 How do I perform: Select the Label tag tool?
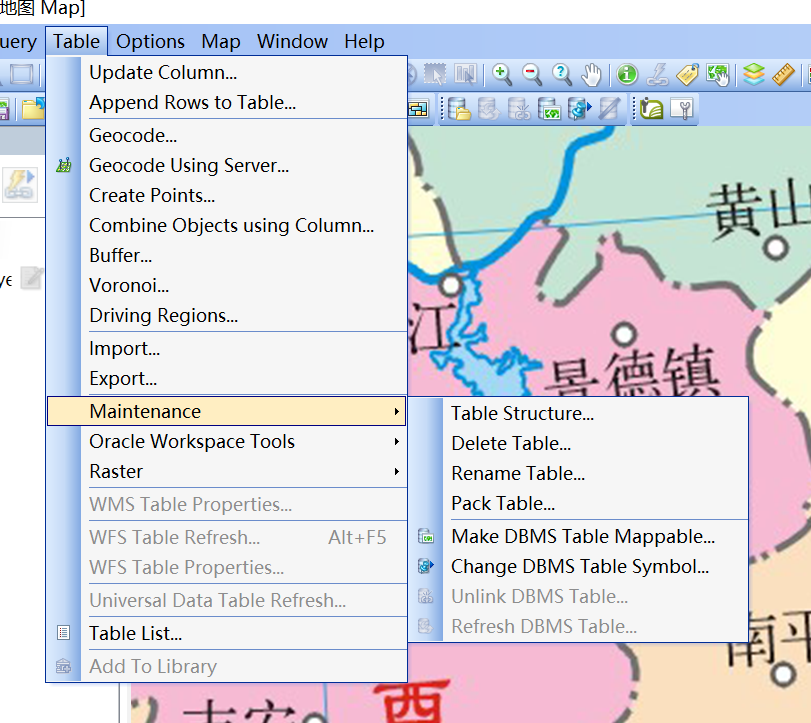[687, 74]
